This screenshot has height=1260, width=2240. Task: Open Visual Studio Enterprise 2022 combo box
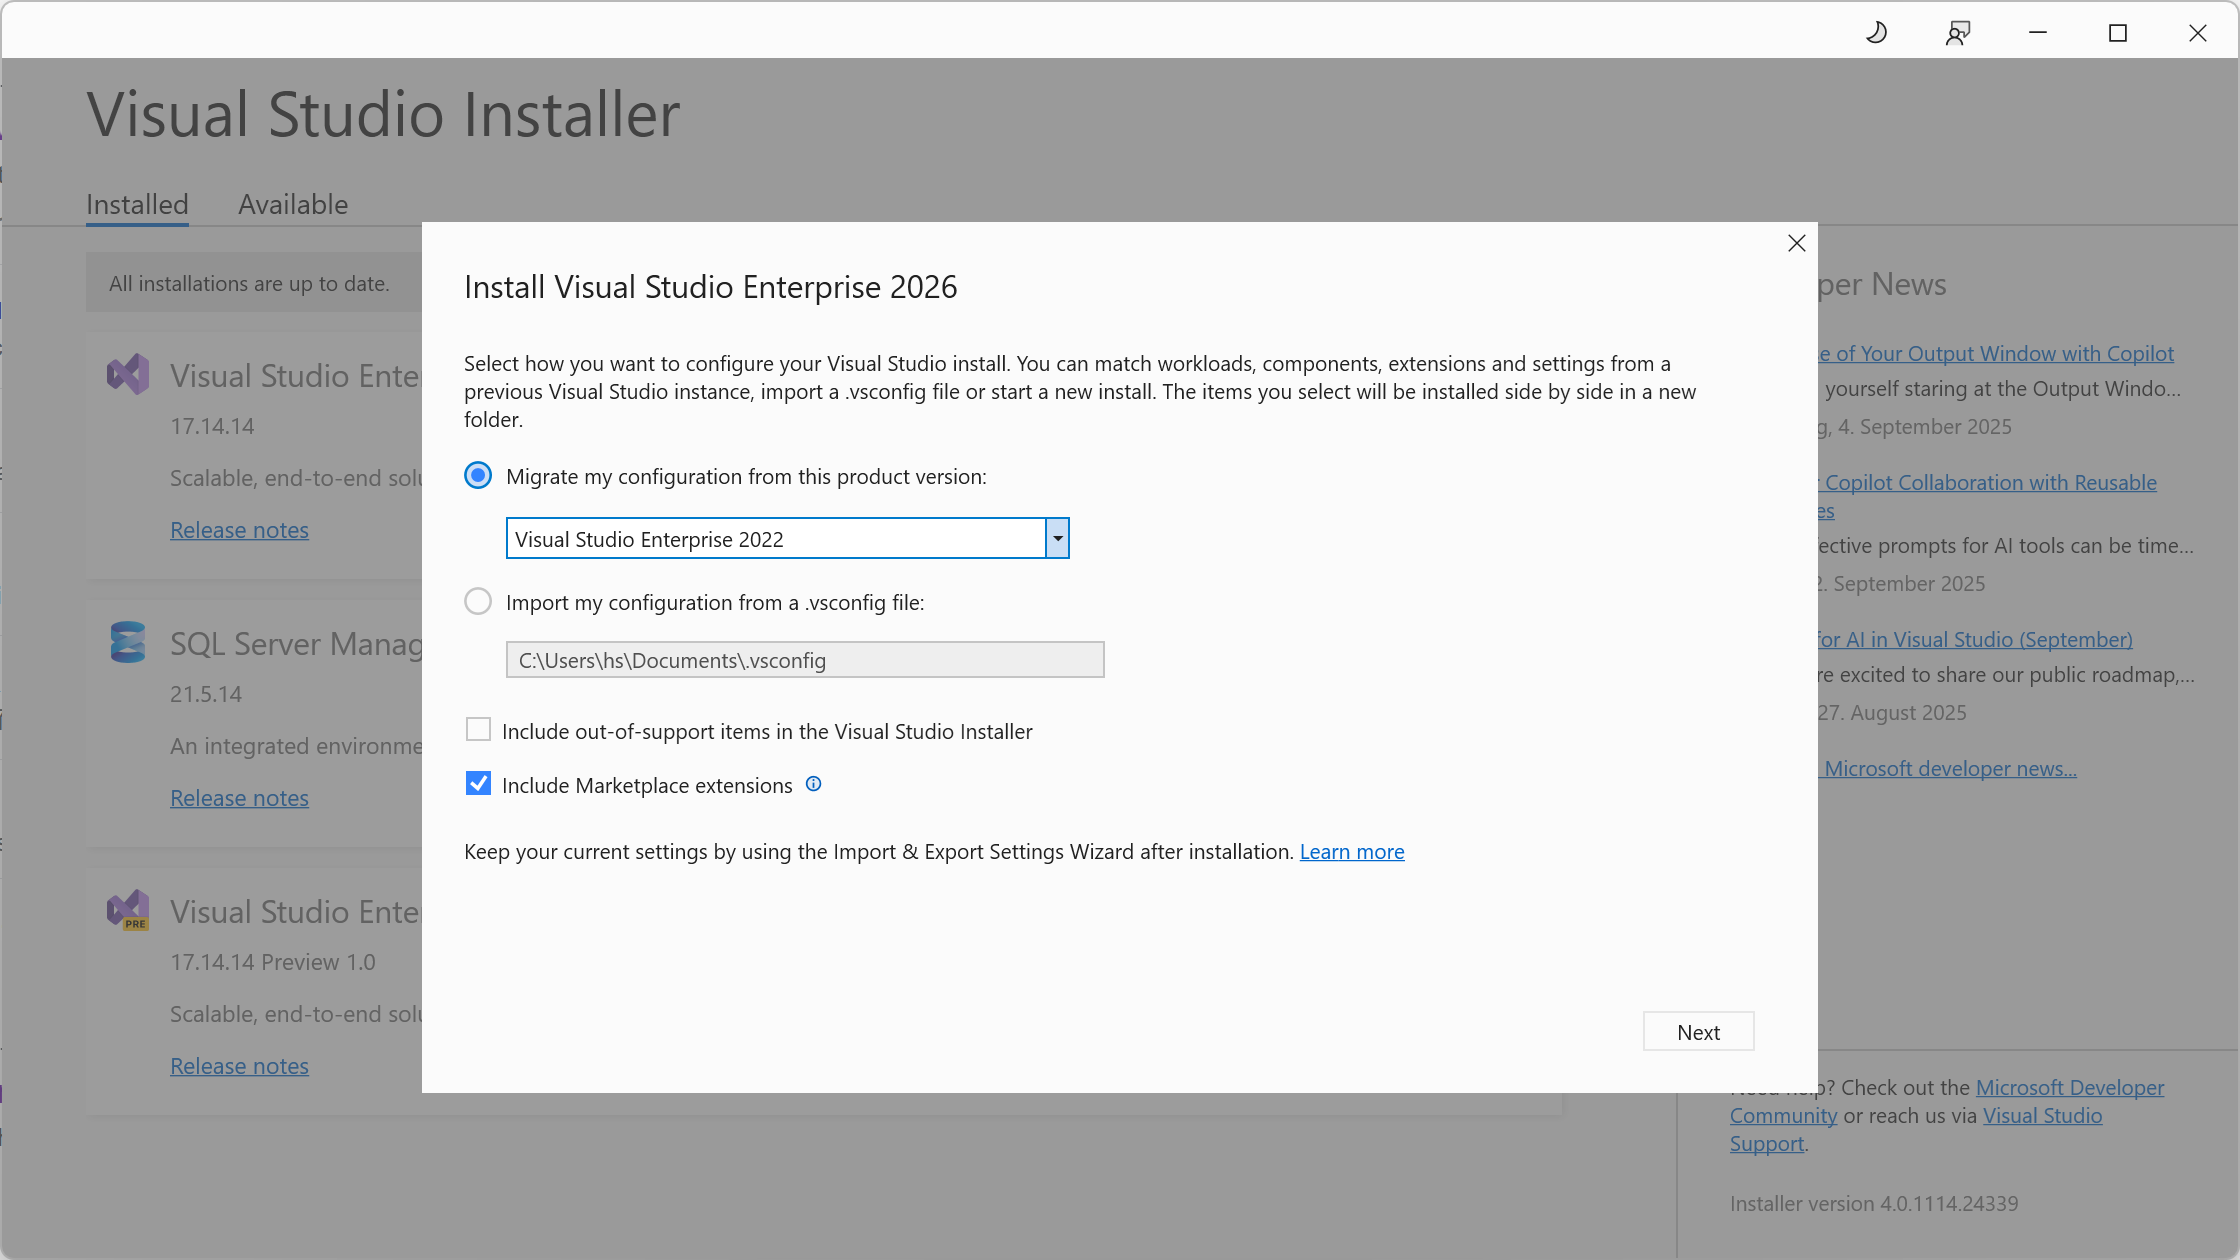point(787,538)
